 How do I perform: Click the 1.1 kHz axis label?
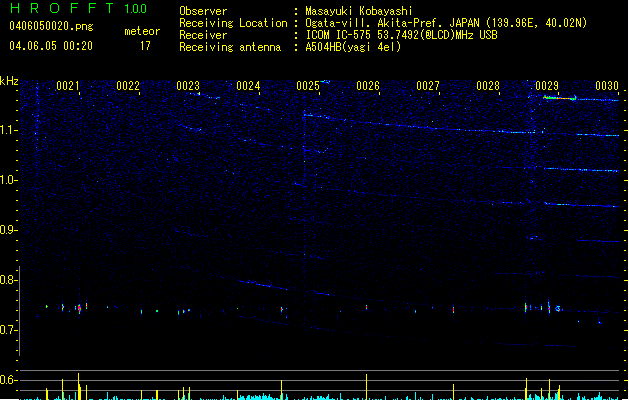click(x=9, y=130)
